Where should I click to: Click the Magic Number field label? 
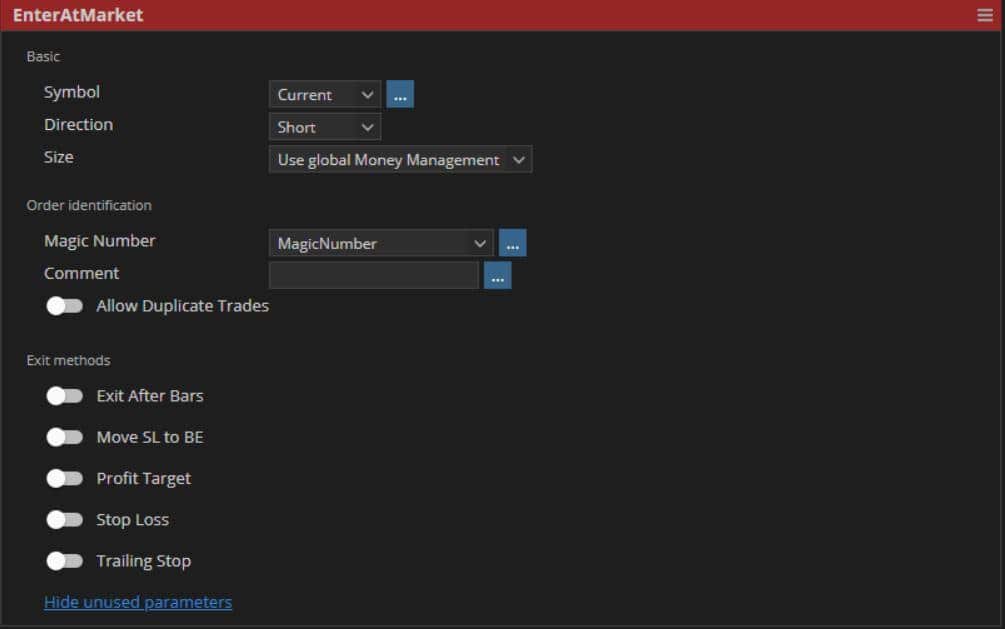click(99, 241)
